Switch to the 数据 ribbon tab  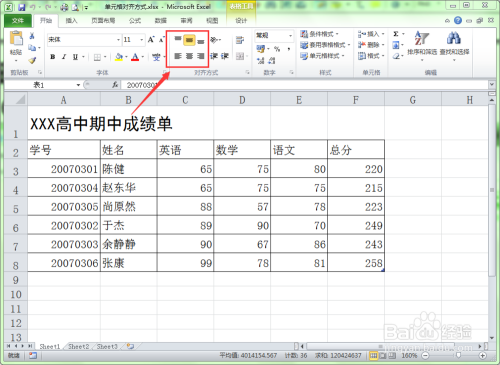161,21
